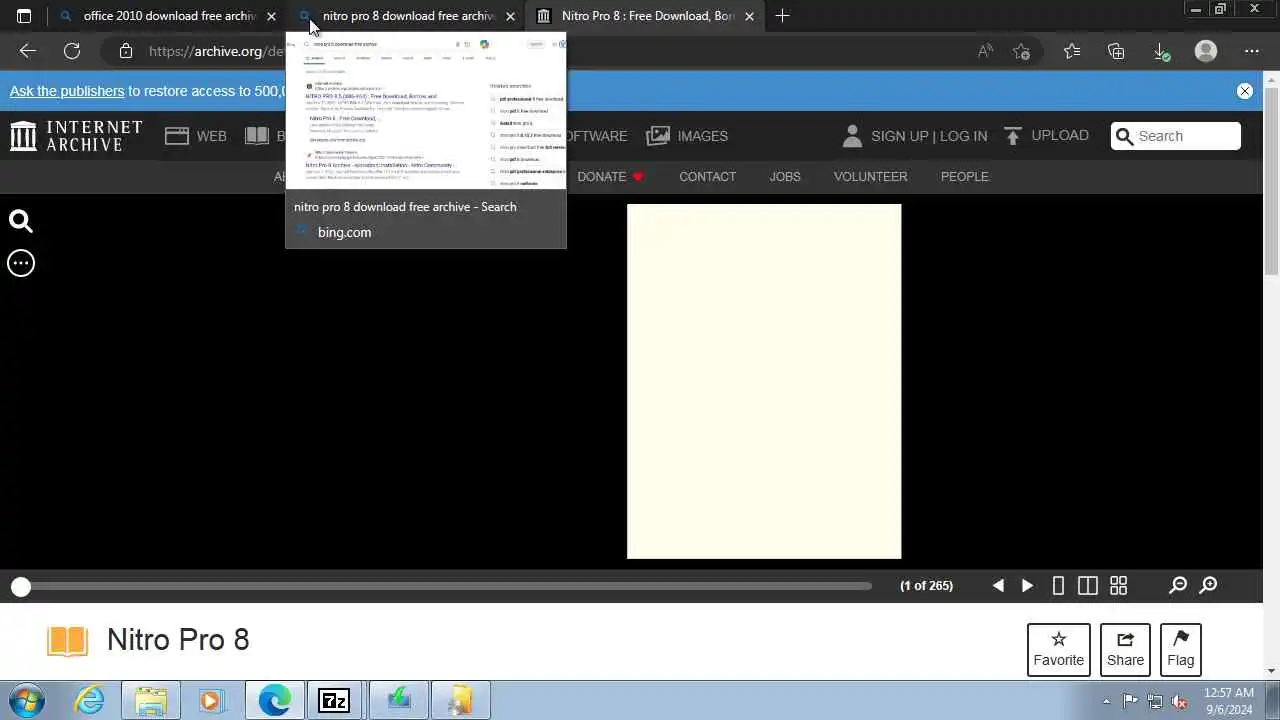Flip to the next book page
The width and height of the screenshot is (1280, 720).
point(1027,586)
